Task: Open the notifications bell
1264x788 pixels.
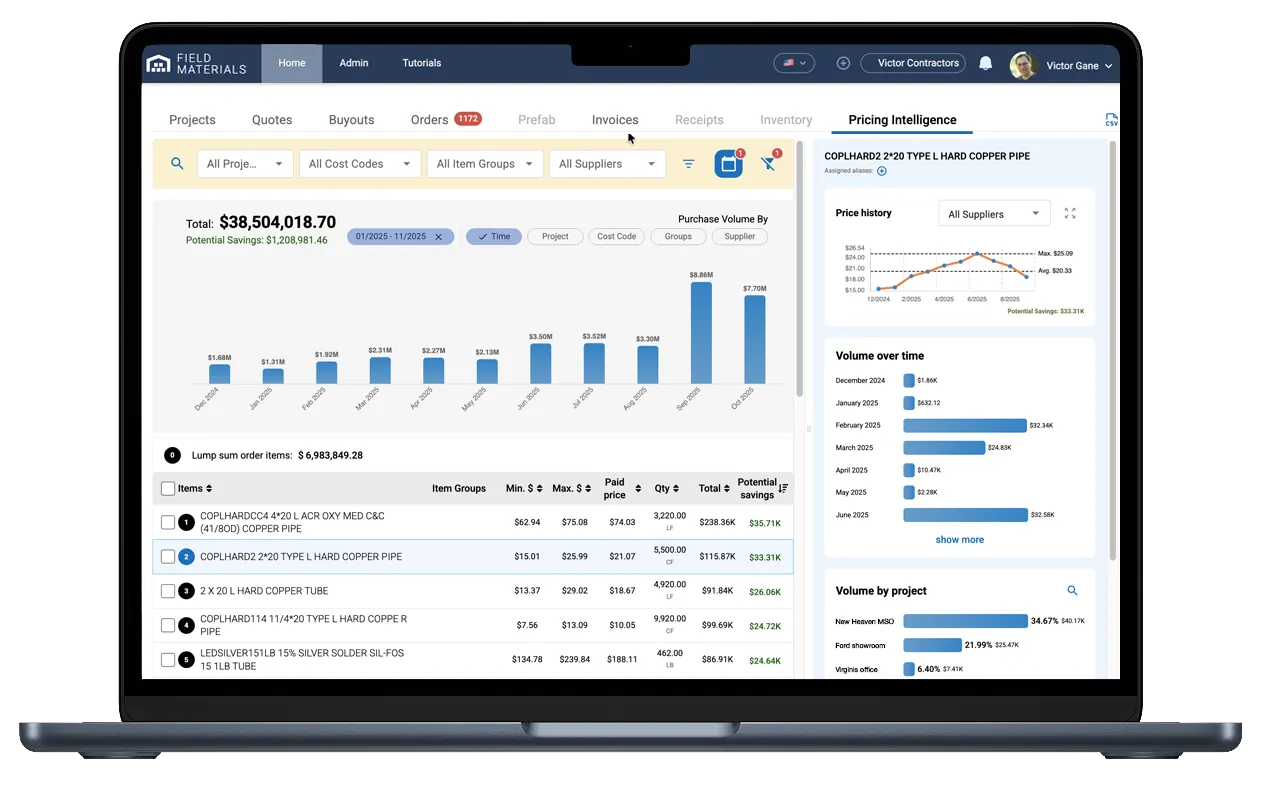Action: click(985, 63)
